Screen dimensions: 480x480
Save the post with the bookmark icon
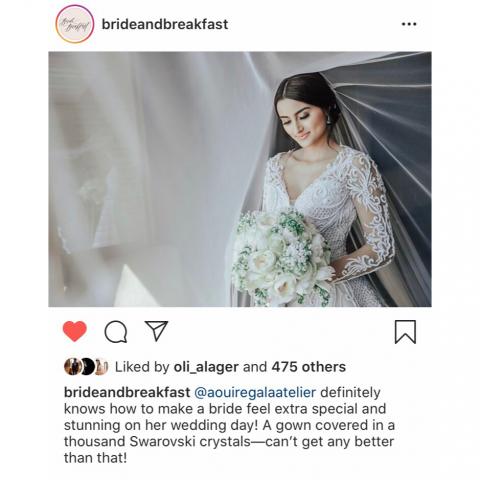405,332
